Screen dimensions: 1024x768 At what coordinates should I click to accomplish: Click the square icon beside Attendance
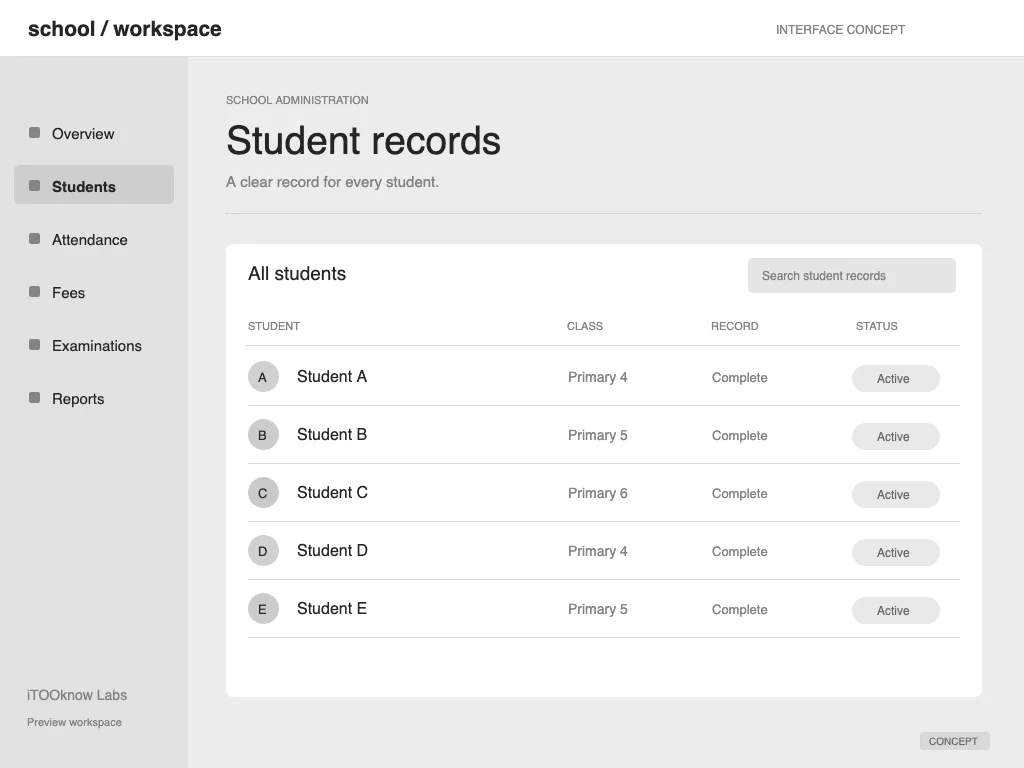pos(35,238)
